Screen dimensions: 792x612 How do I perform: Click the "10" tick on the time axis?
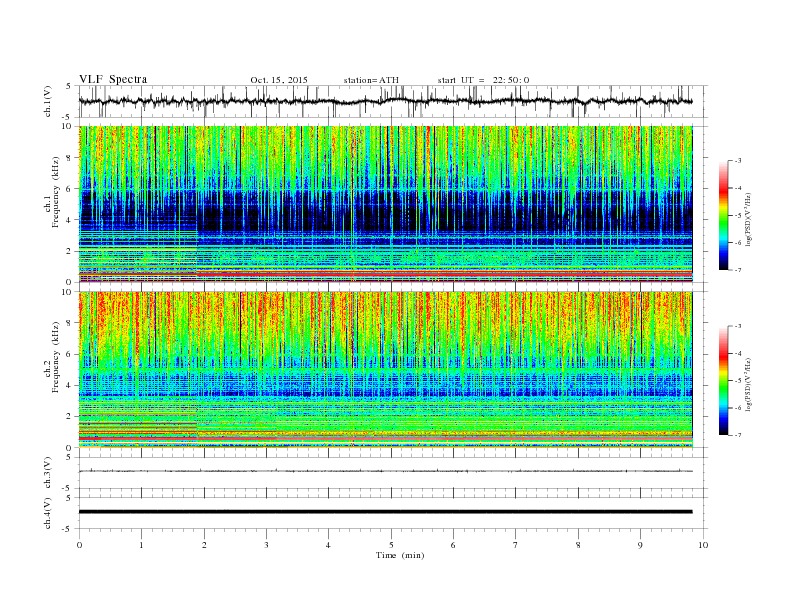(x=703, y=545)
